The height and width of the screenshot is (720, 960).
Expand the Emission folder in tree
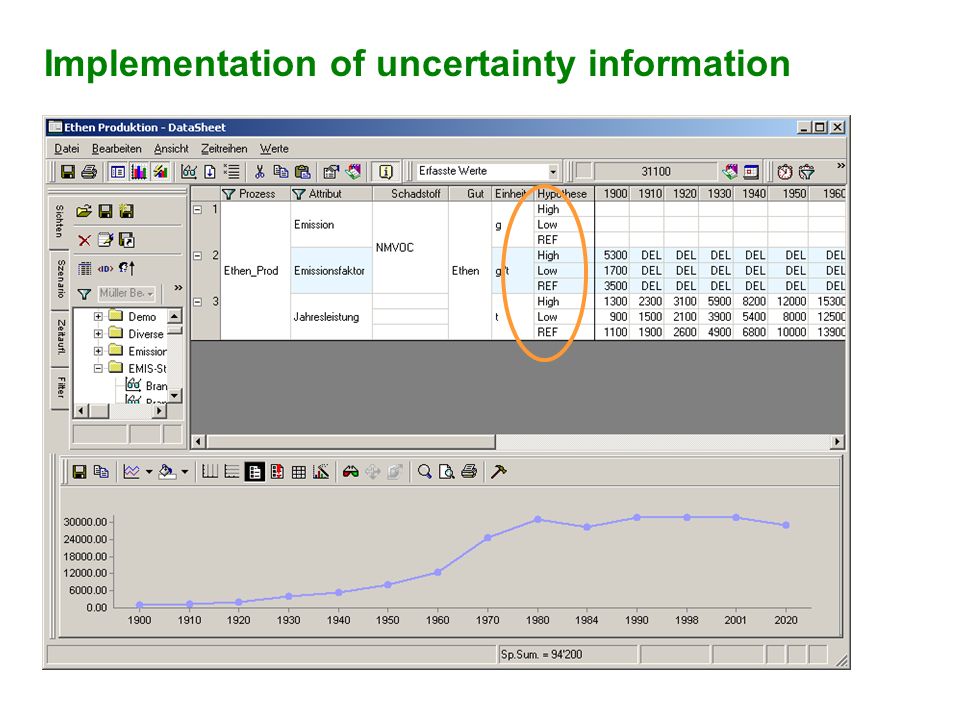[x=98, y=351]
